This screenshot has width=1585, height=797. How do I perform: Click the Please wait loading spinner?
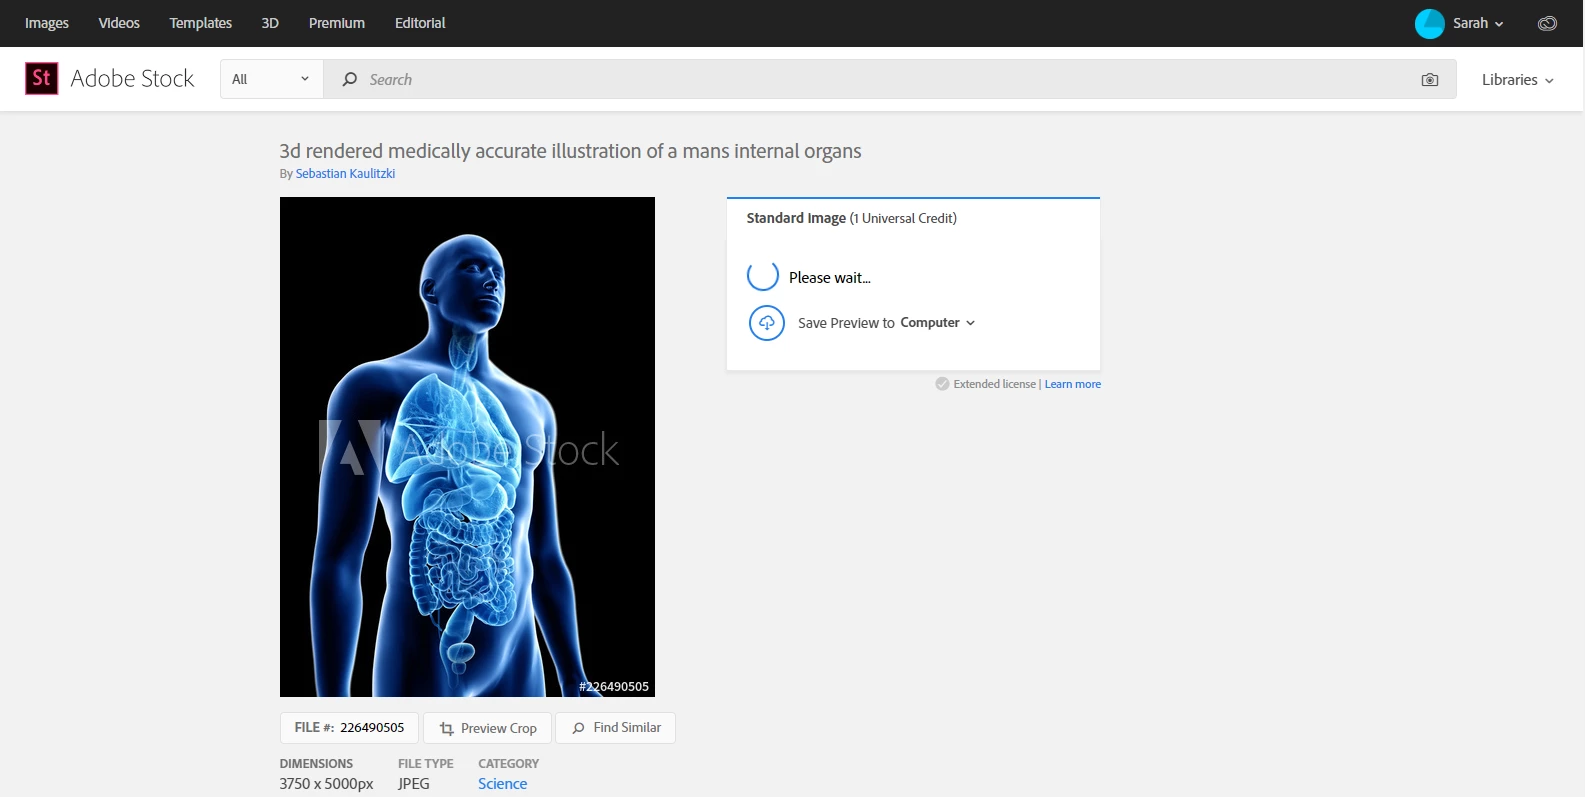point(763,275)
